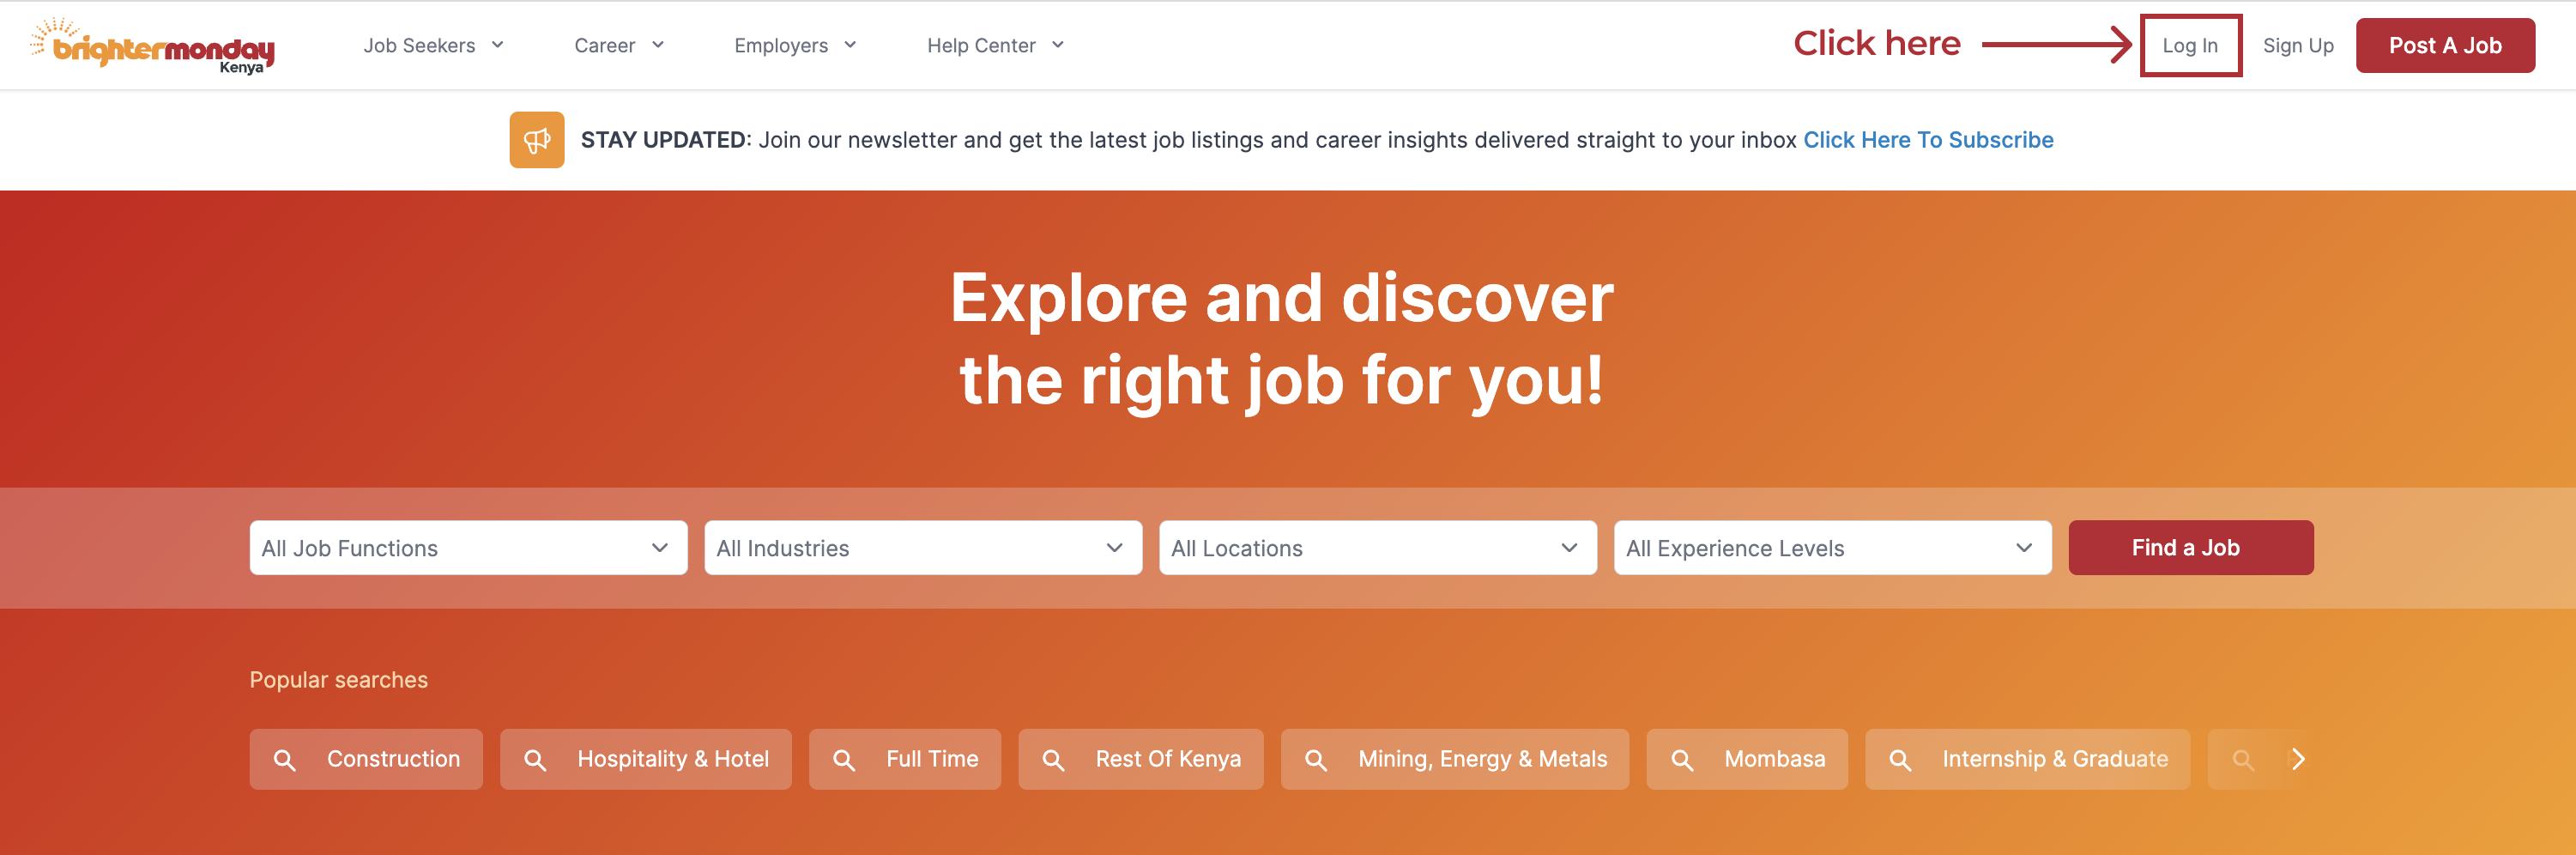Open the Job Seekers menu
Viewport: 2576px width, 855px height.
433,45
